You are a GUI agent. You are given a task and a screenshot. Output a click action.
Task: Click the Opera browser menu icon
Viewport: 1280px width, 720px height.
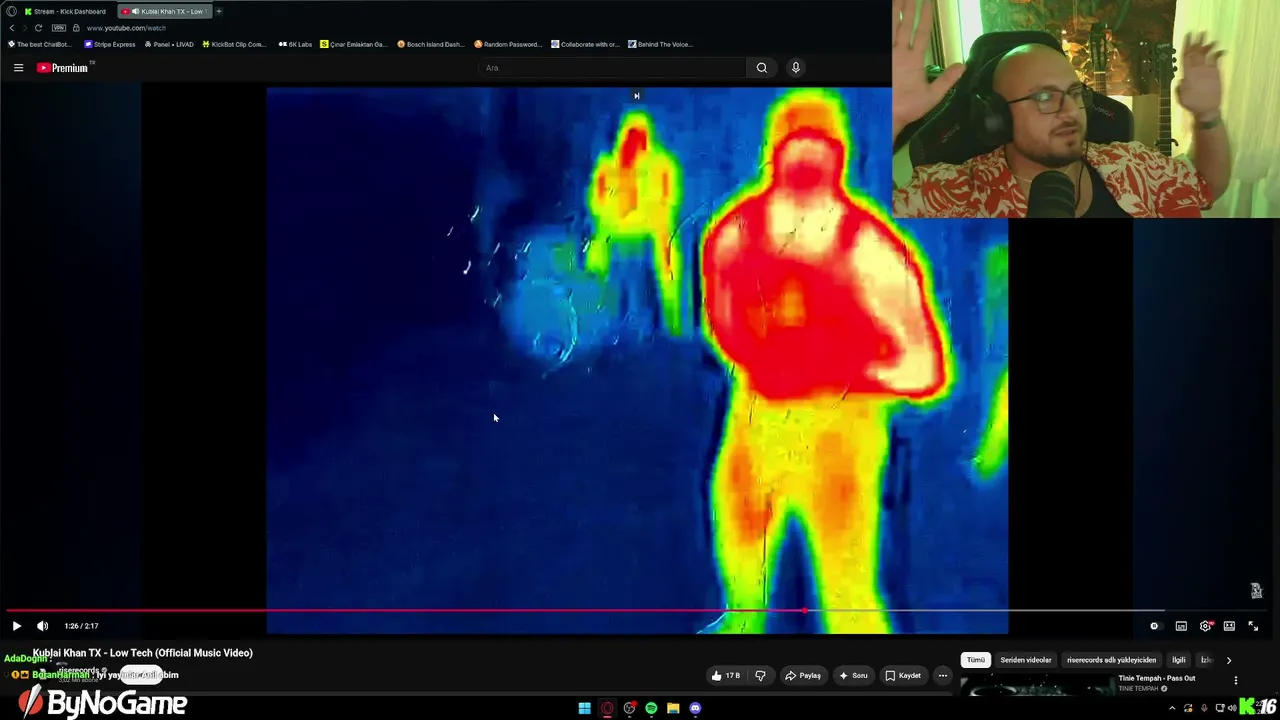pos(11,11)
